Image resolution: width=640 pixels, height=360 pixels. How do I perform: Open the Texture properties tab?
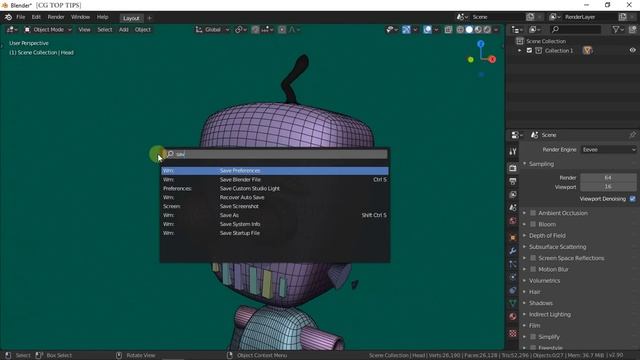tap(513, 333)
